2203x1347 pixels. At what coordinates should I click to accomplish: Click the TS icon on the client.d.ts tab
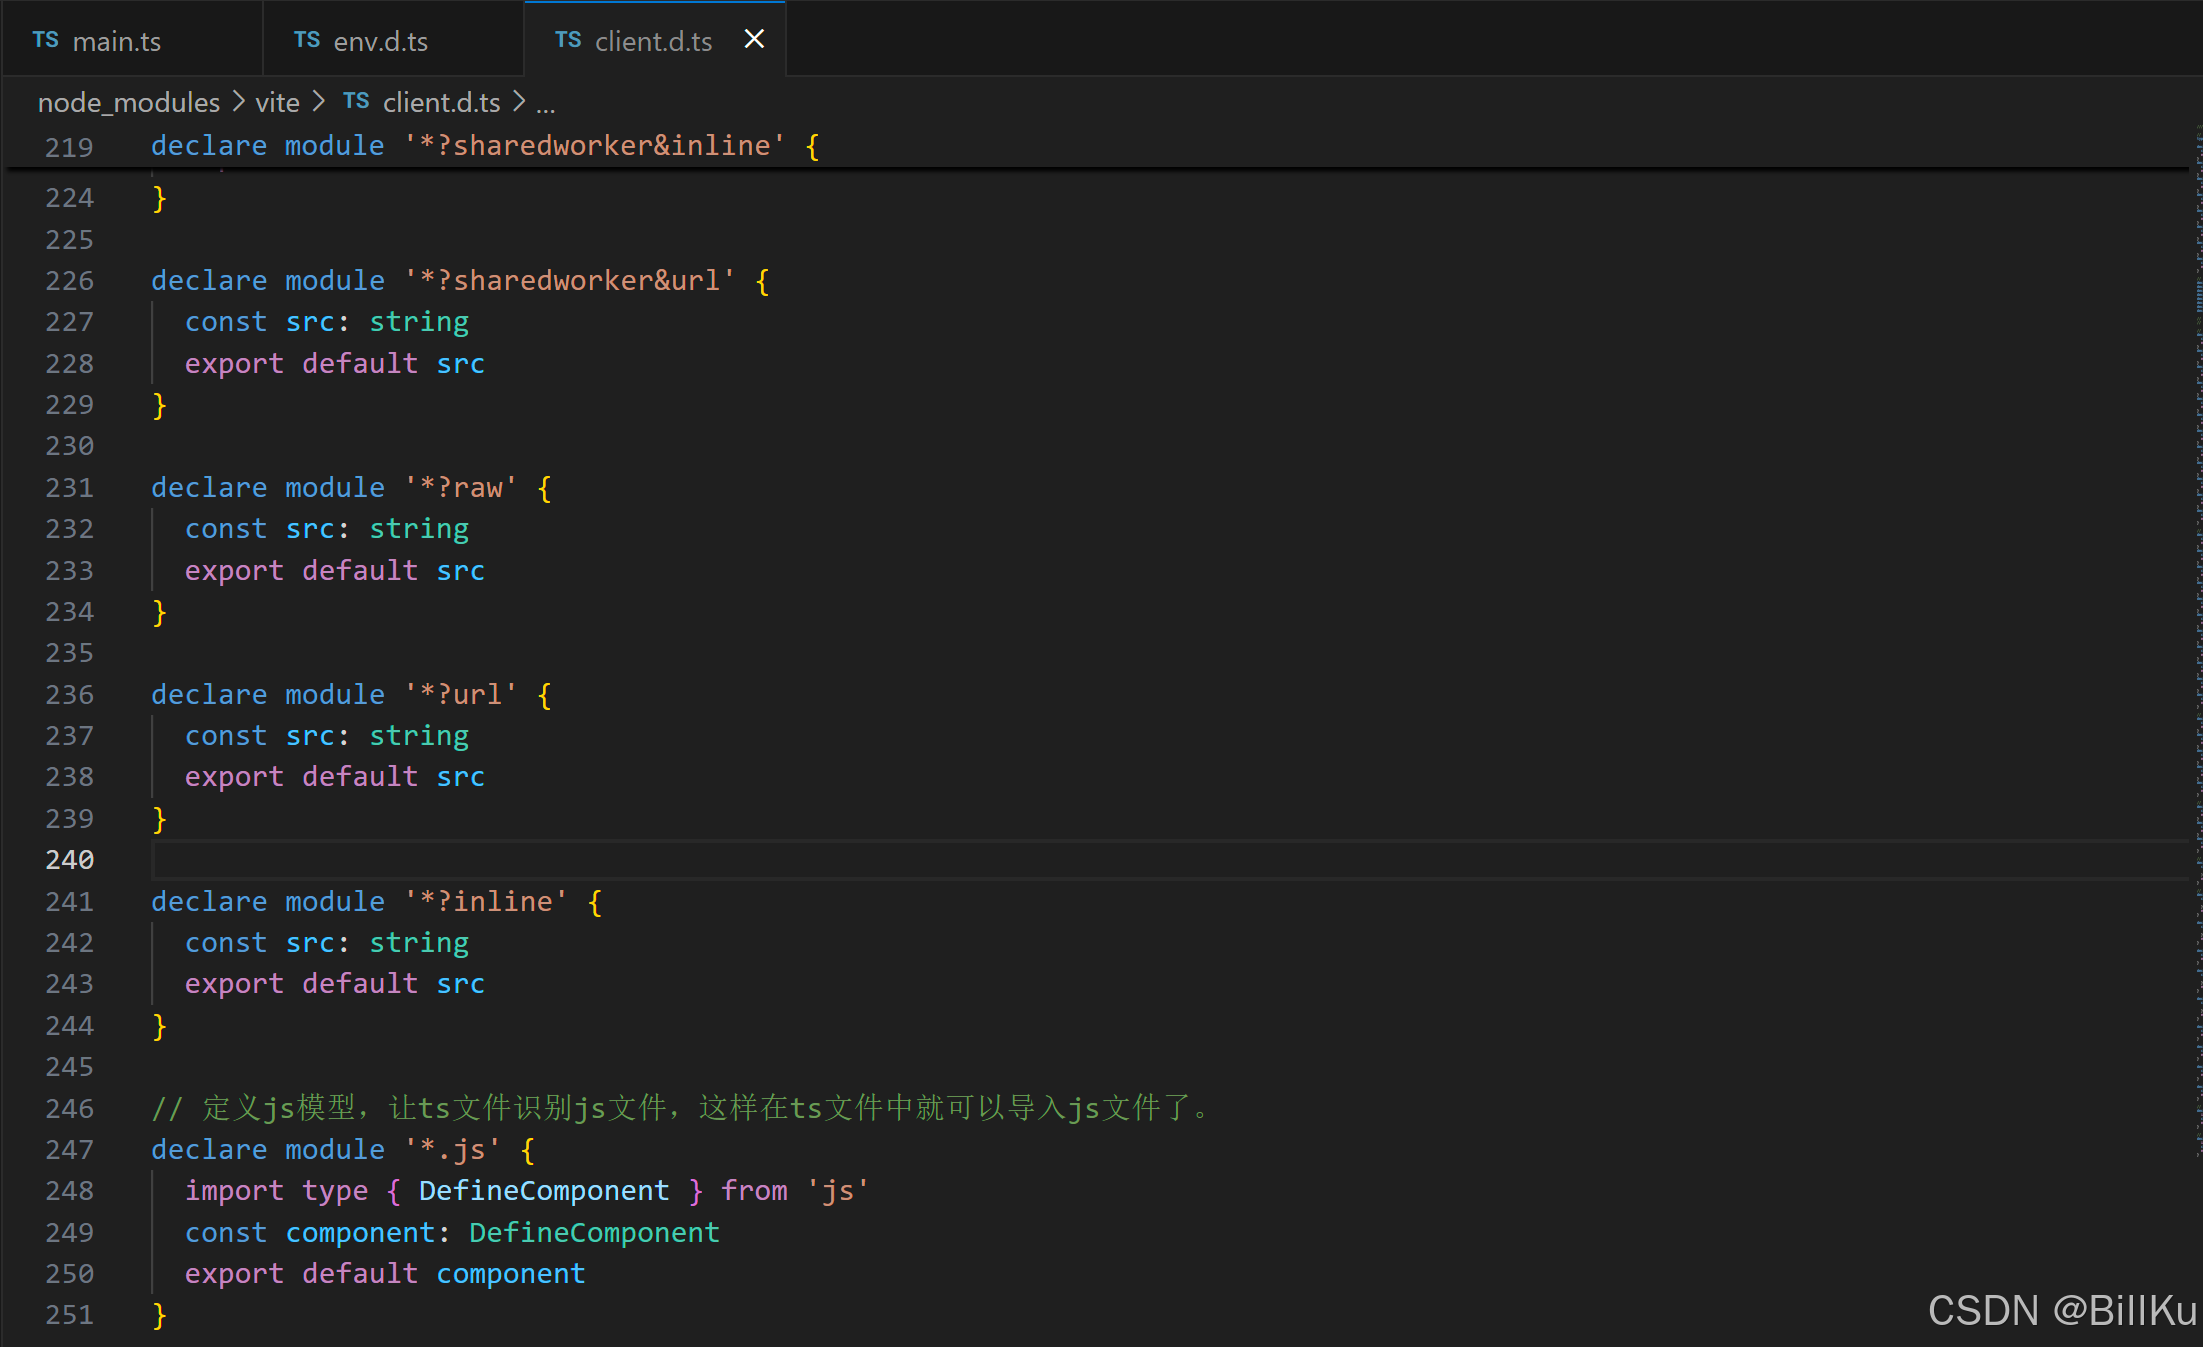pyautogui.click(x=567, y=40)
